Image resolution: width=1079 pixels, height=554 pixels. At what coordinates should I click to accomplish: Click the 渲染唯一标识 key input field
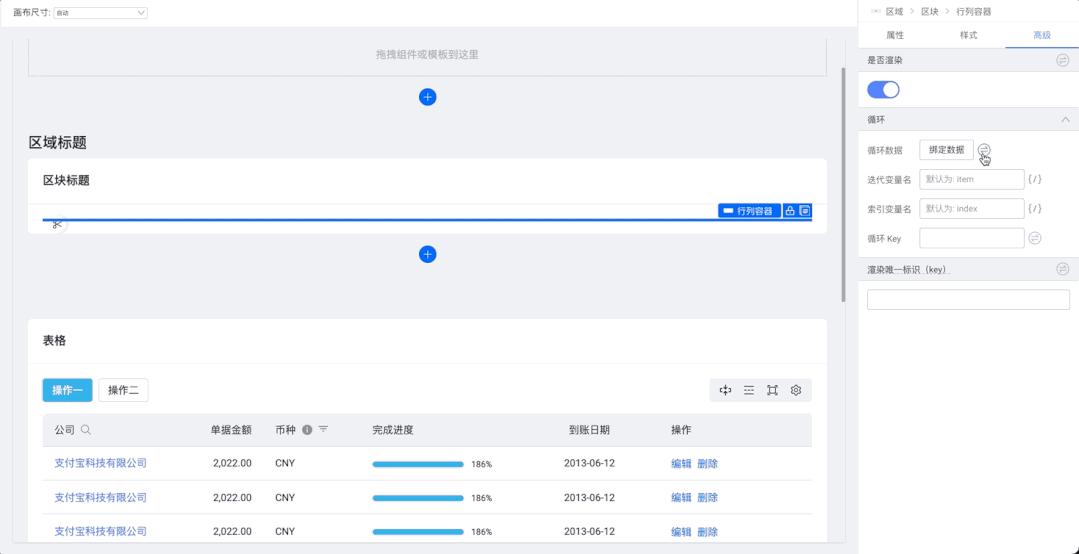(x=967, y=300)
